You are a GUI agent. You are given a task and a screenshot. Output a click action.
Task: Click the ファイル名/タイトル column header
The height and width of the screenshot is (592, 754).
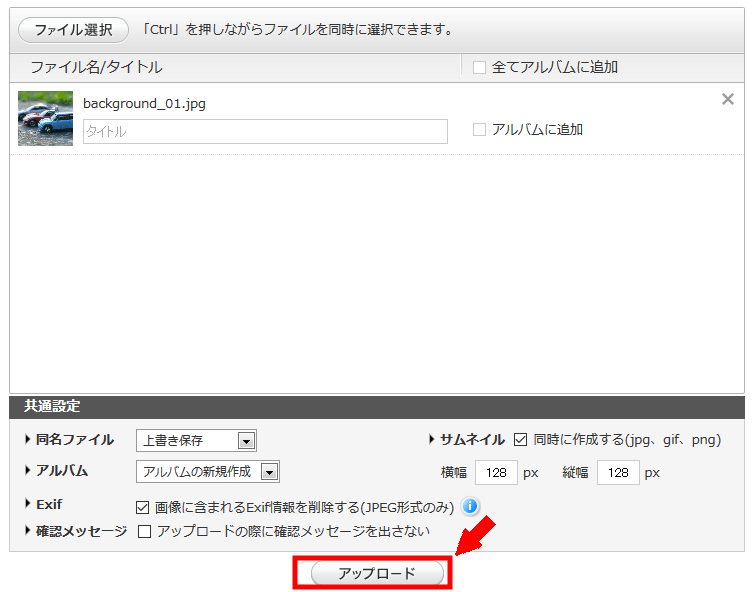point(96,67)
